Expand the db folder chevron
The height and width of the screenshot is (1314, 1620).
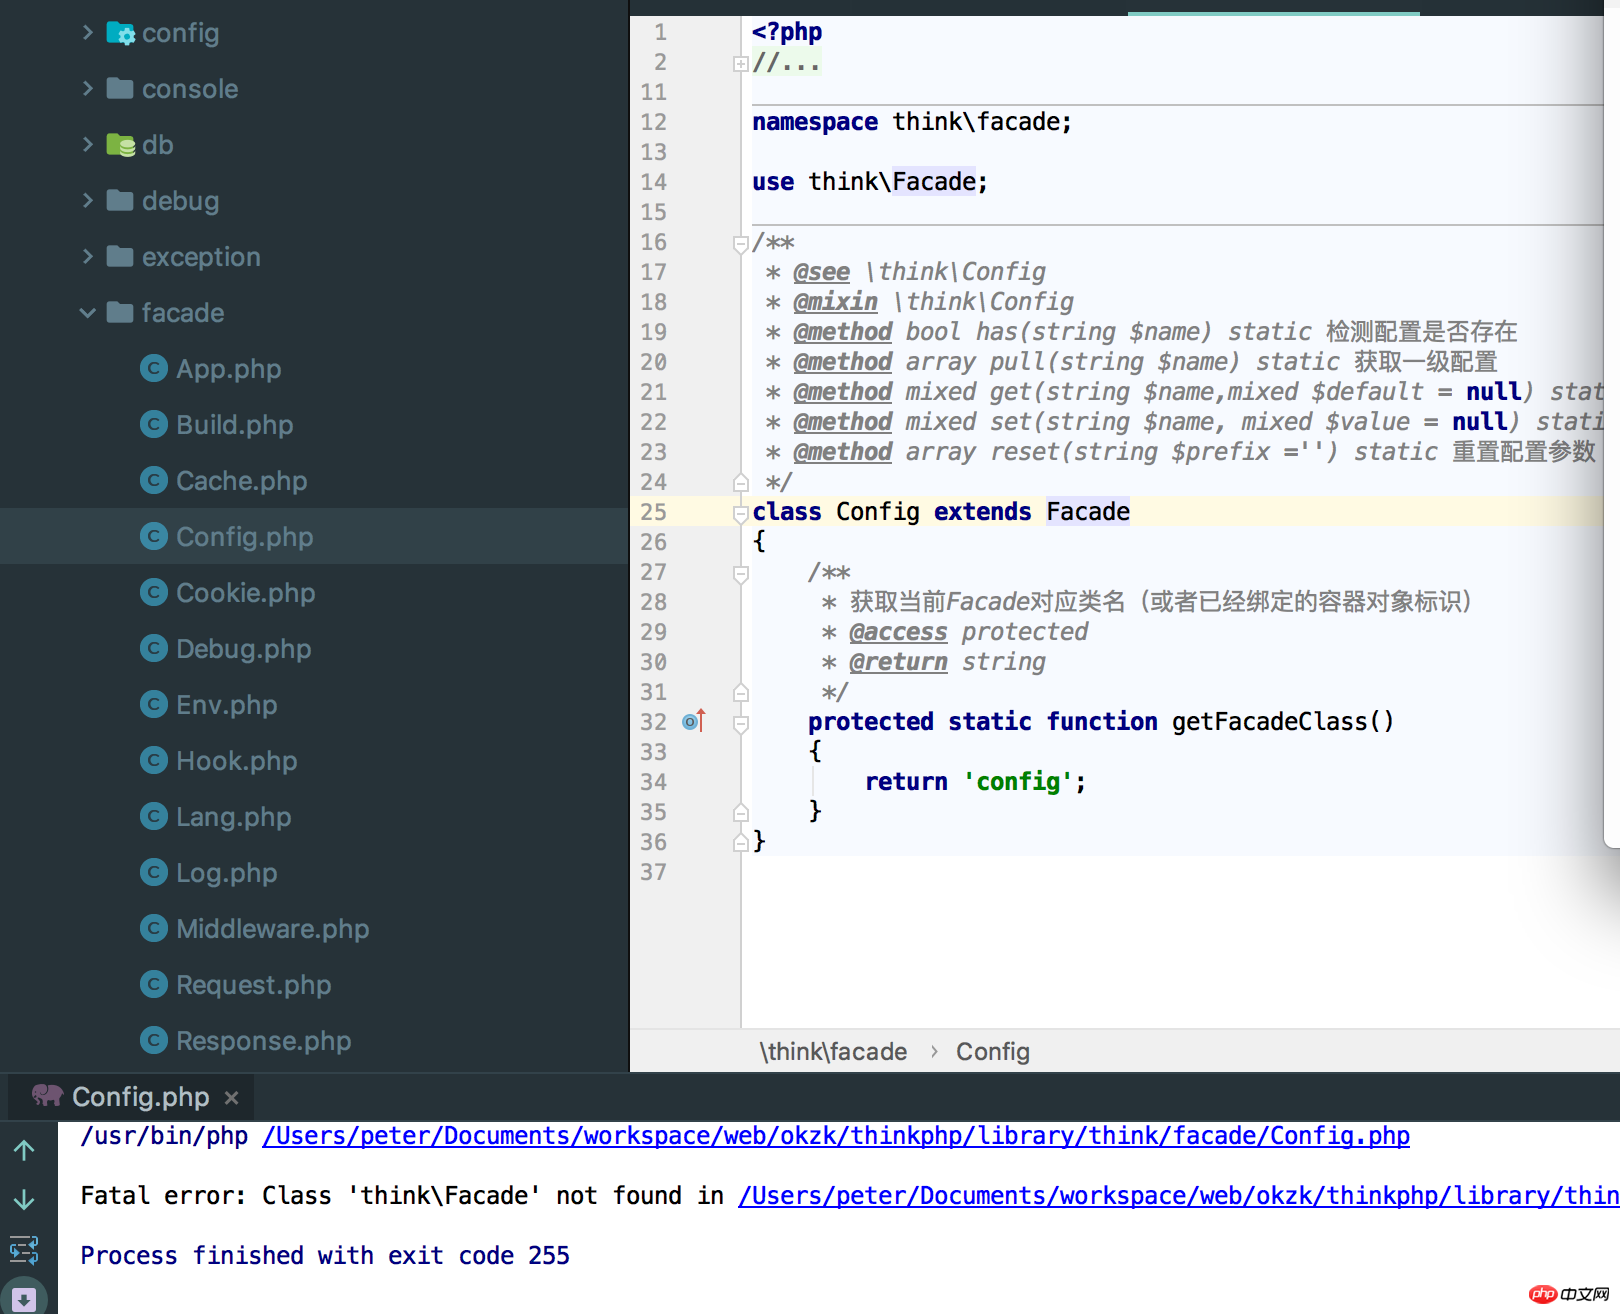point(88,145)
